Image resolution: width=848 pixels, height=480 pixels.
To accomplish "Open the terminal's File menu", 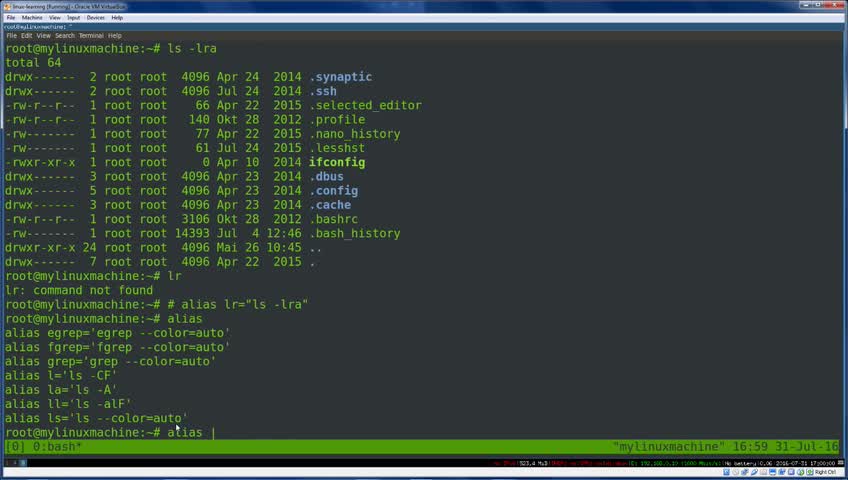I will (11, 36).
